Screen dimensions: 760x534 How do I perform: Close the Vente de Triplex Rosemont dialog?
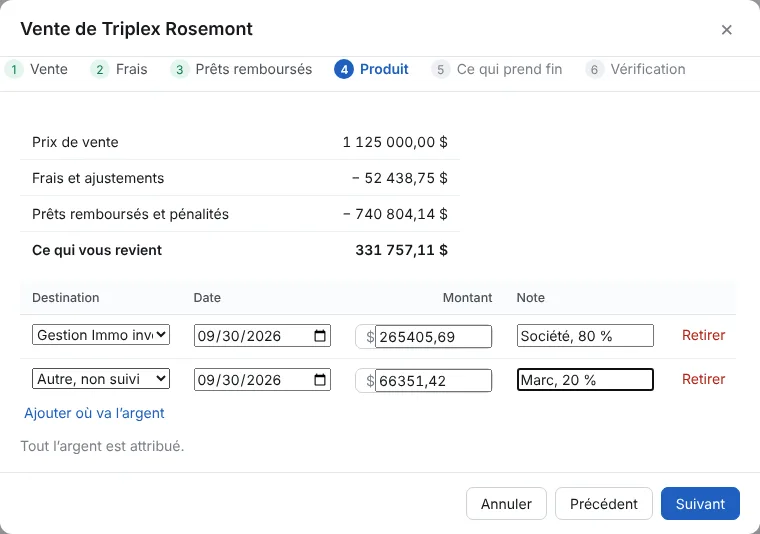click(x=726, y=30)
